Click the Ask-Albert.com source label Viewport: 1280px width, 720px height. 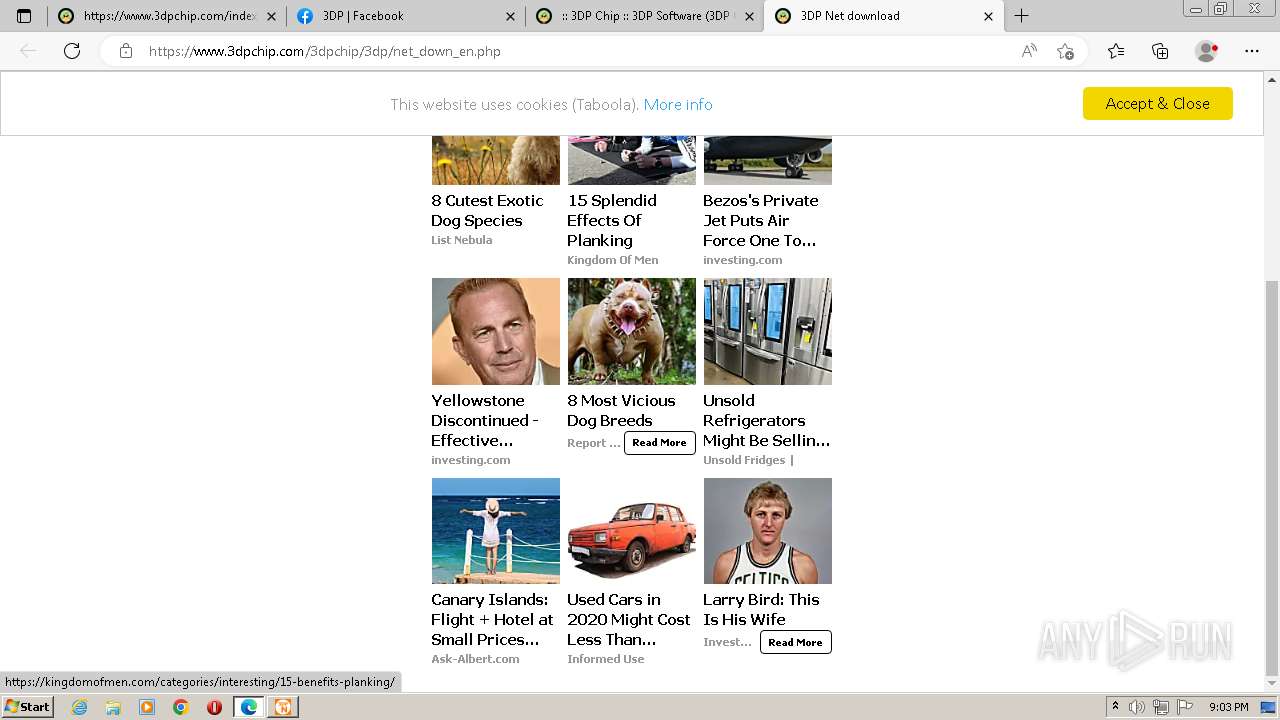(x=475, y=659)
